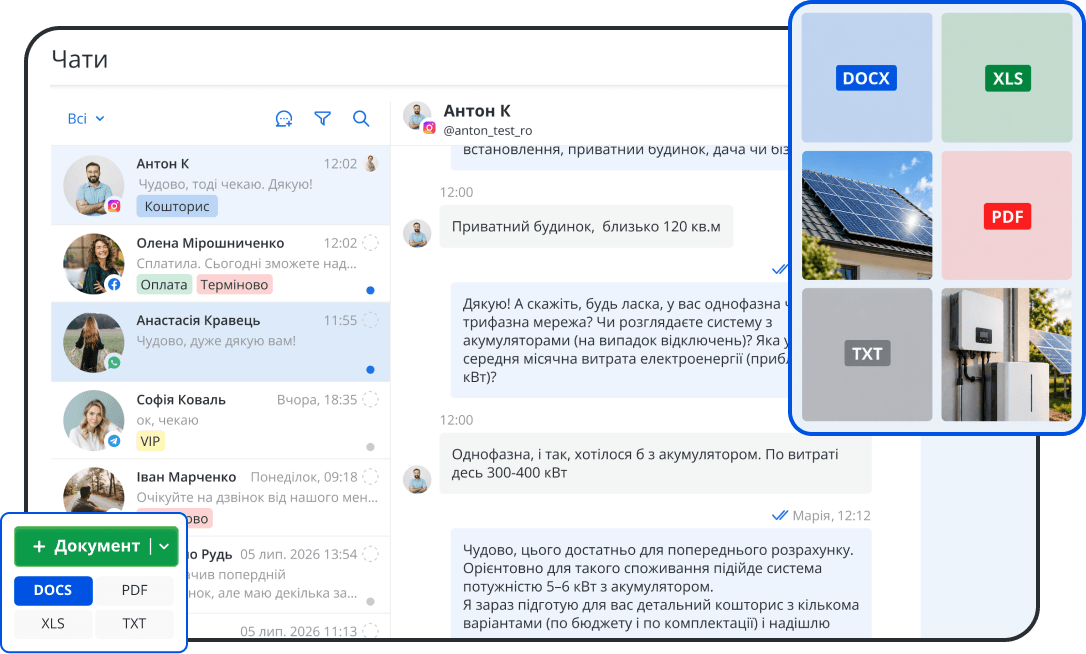Open the Анастасія Кравець chat row

coord(220,342)
